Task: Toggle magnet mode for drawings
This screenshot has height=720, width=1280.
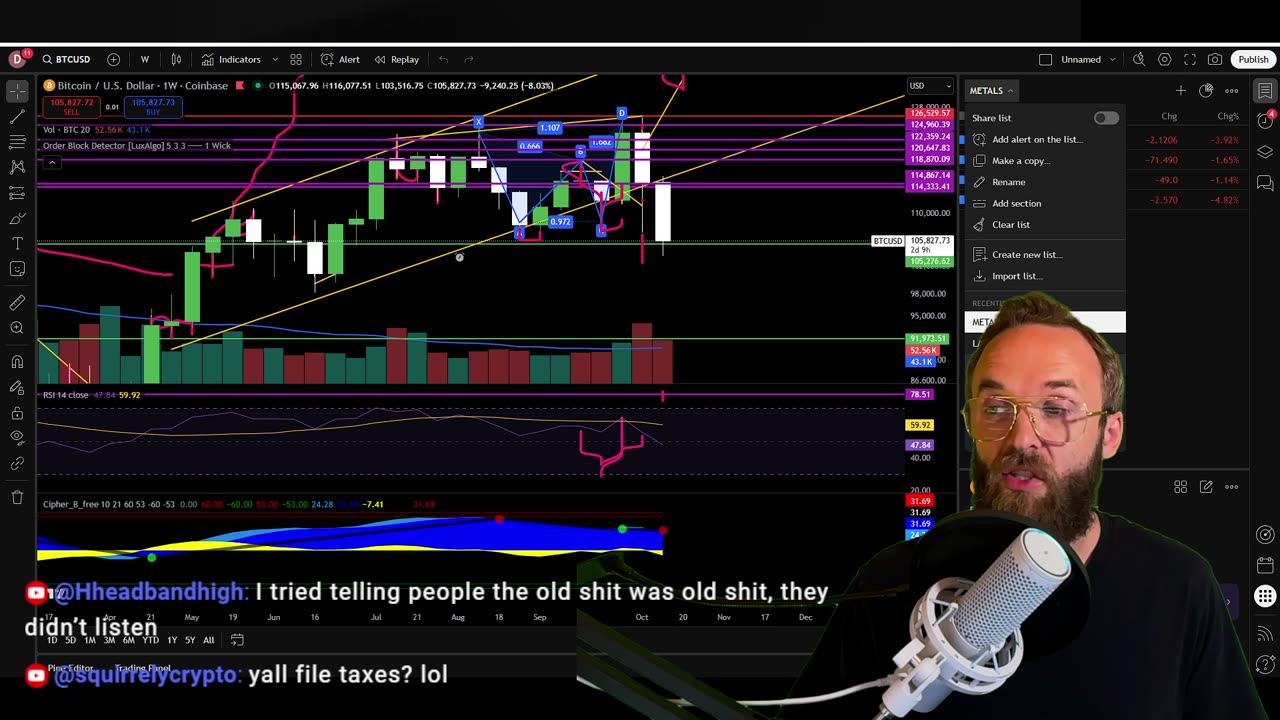Action: (17, 362)
